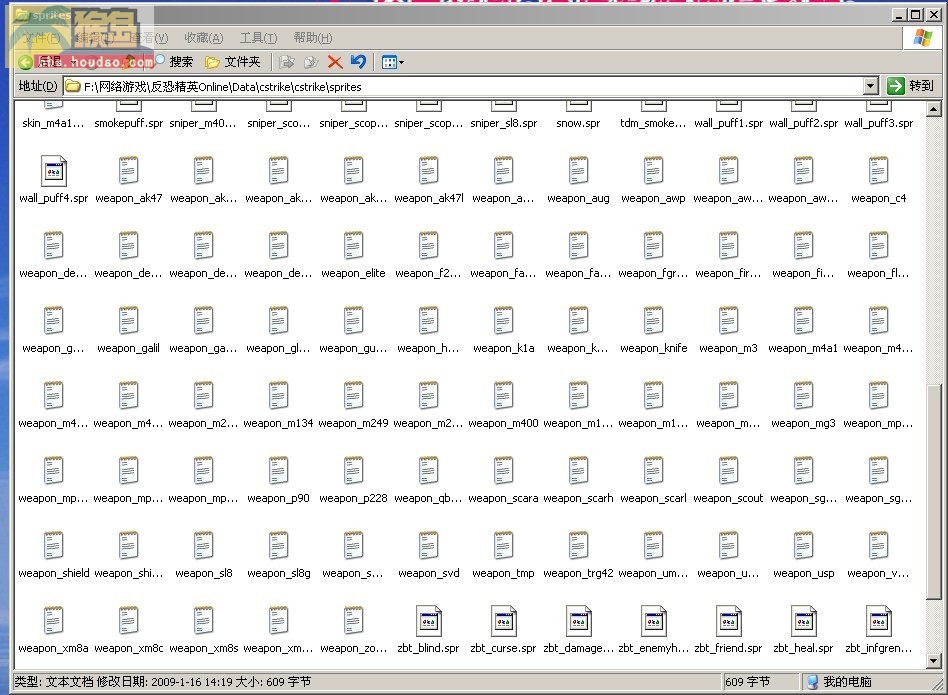This screenshot has width=948, height=695.
Task: Select the weapon_shield file icon
Action: [53, 546]
